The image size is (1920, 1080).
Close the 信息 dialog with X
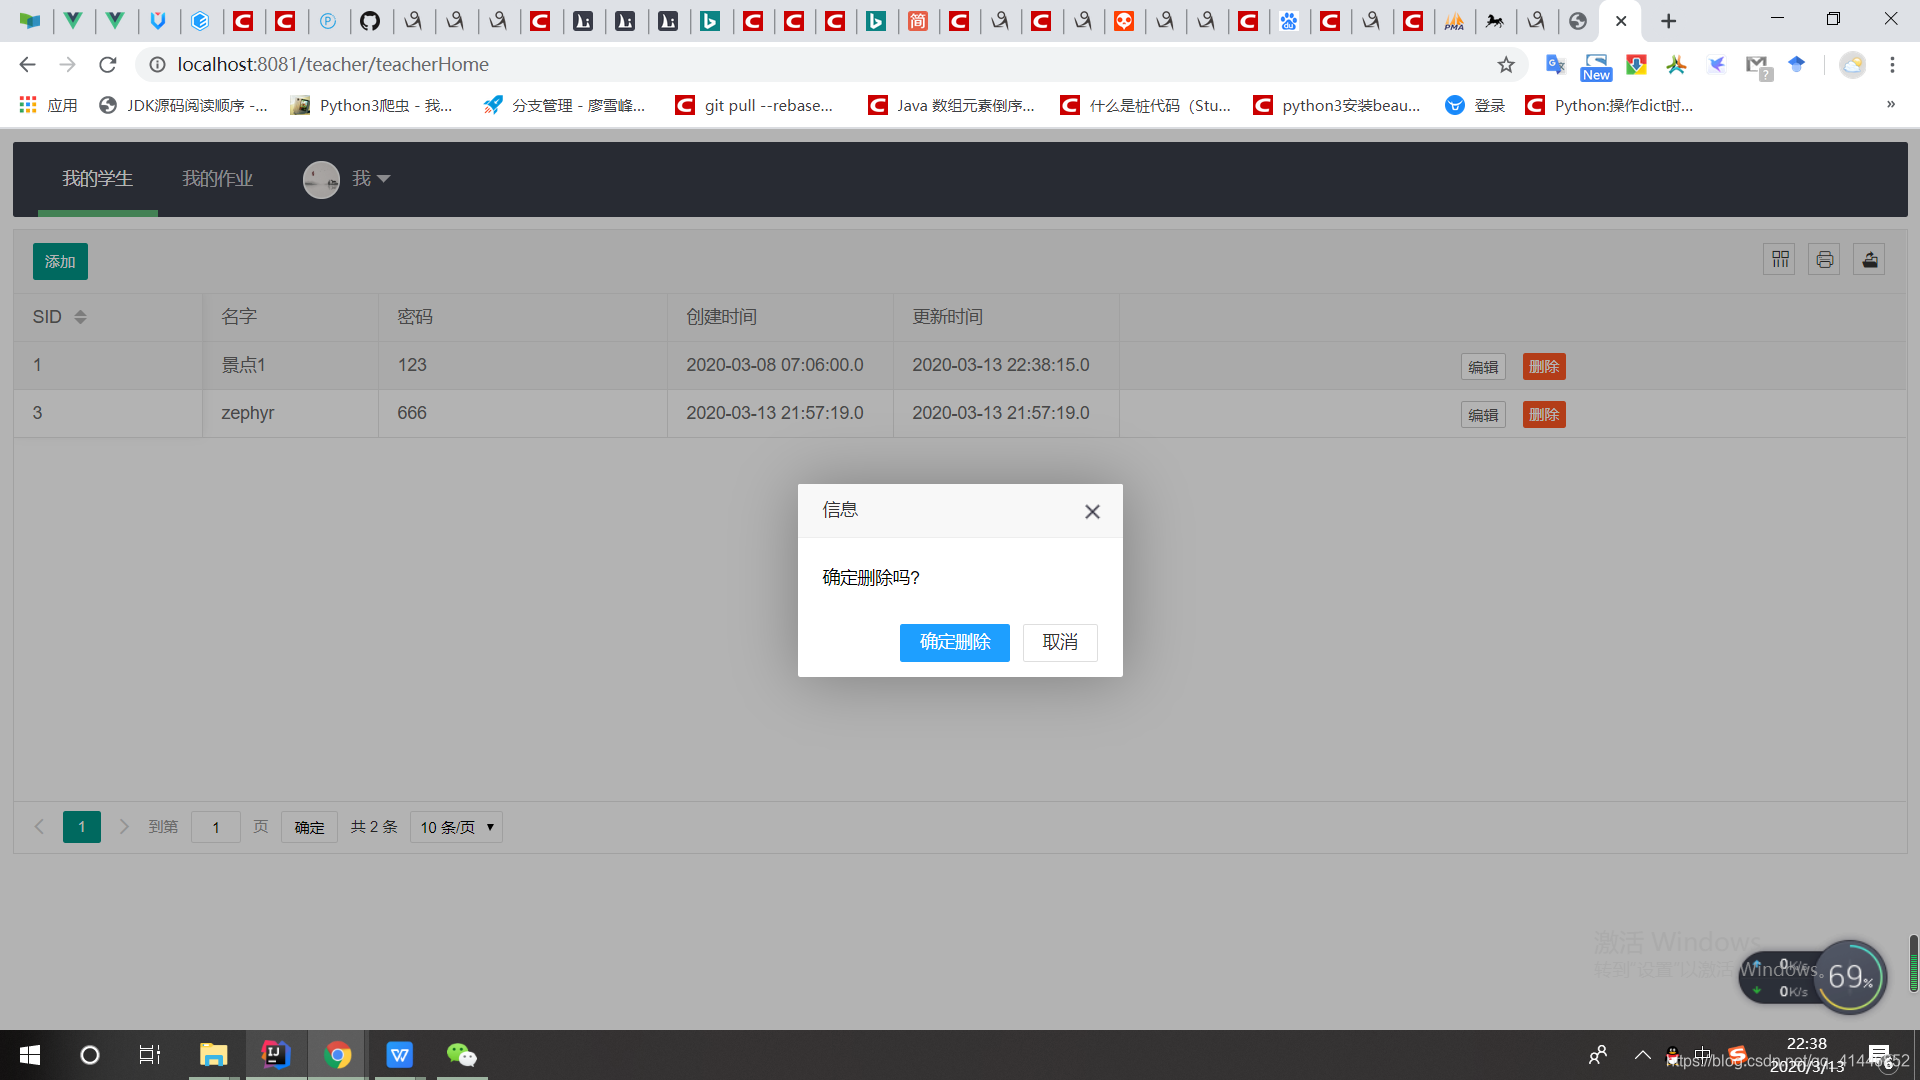[1092, 512]
